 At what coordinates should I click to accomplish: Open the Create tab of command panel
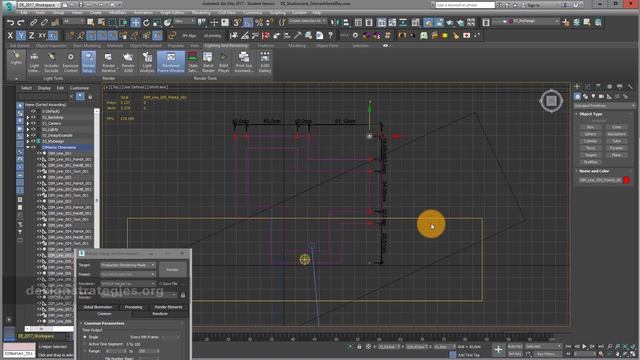(577, 87)
